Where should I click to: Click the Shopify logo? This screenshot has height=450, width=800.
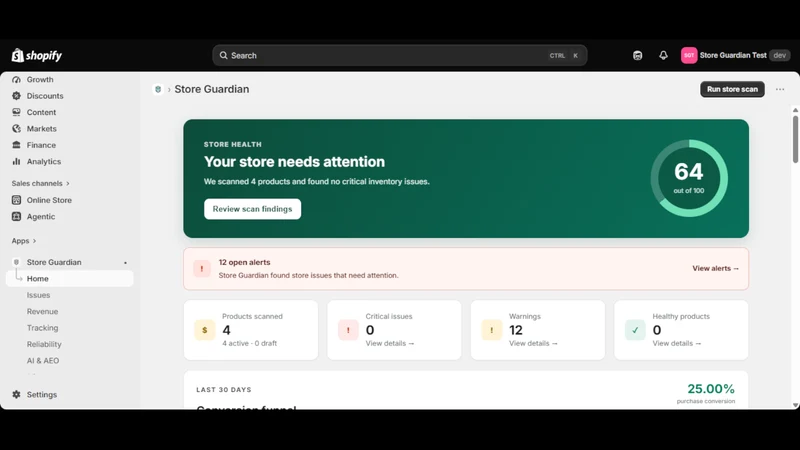click(37, 55)
